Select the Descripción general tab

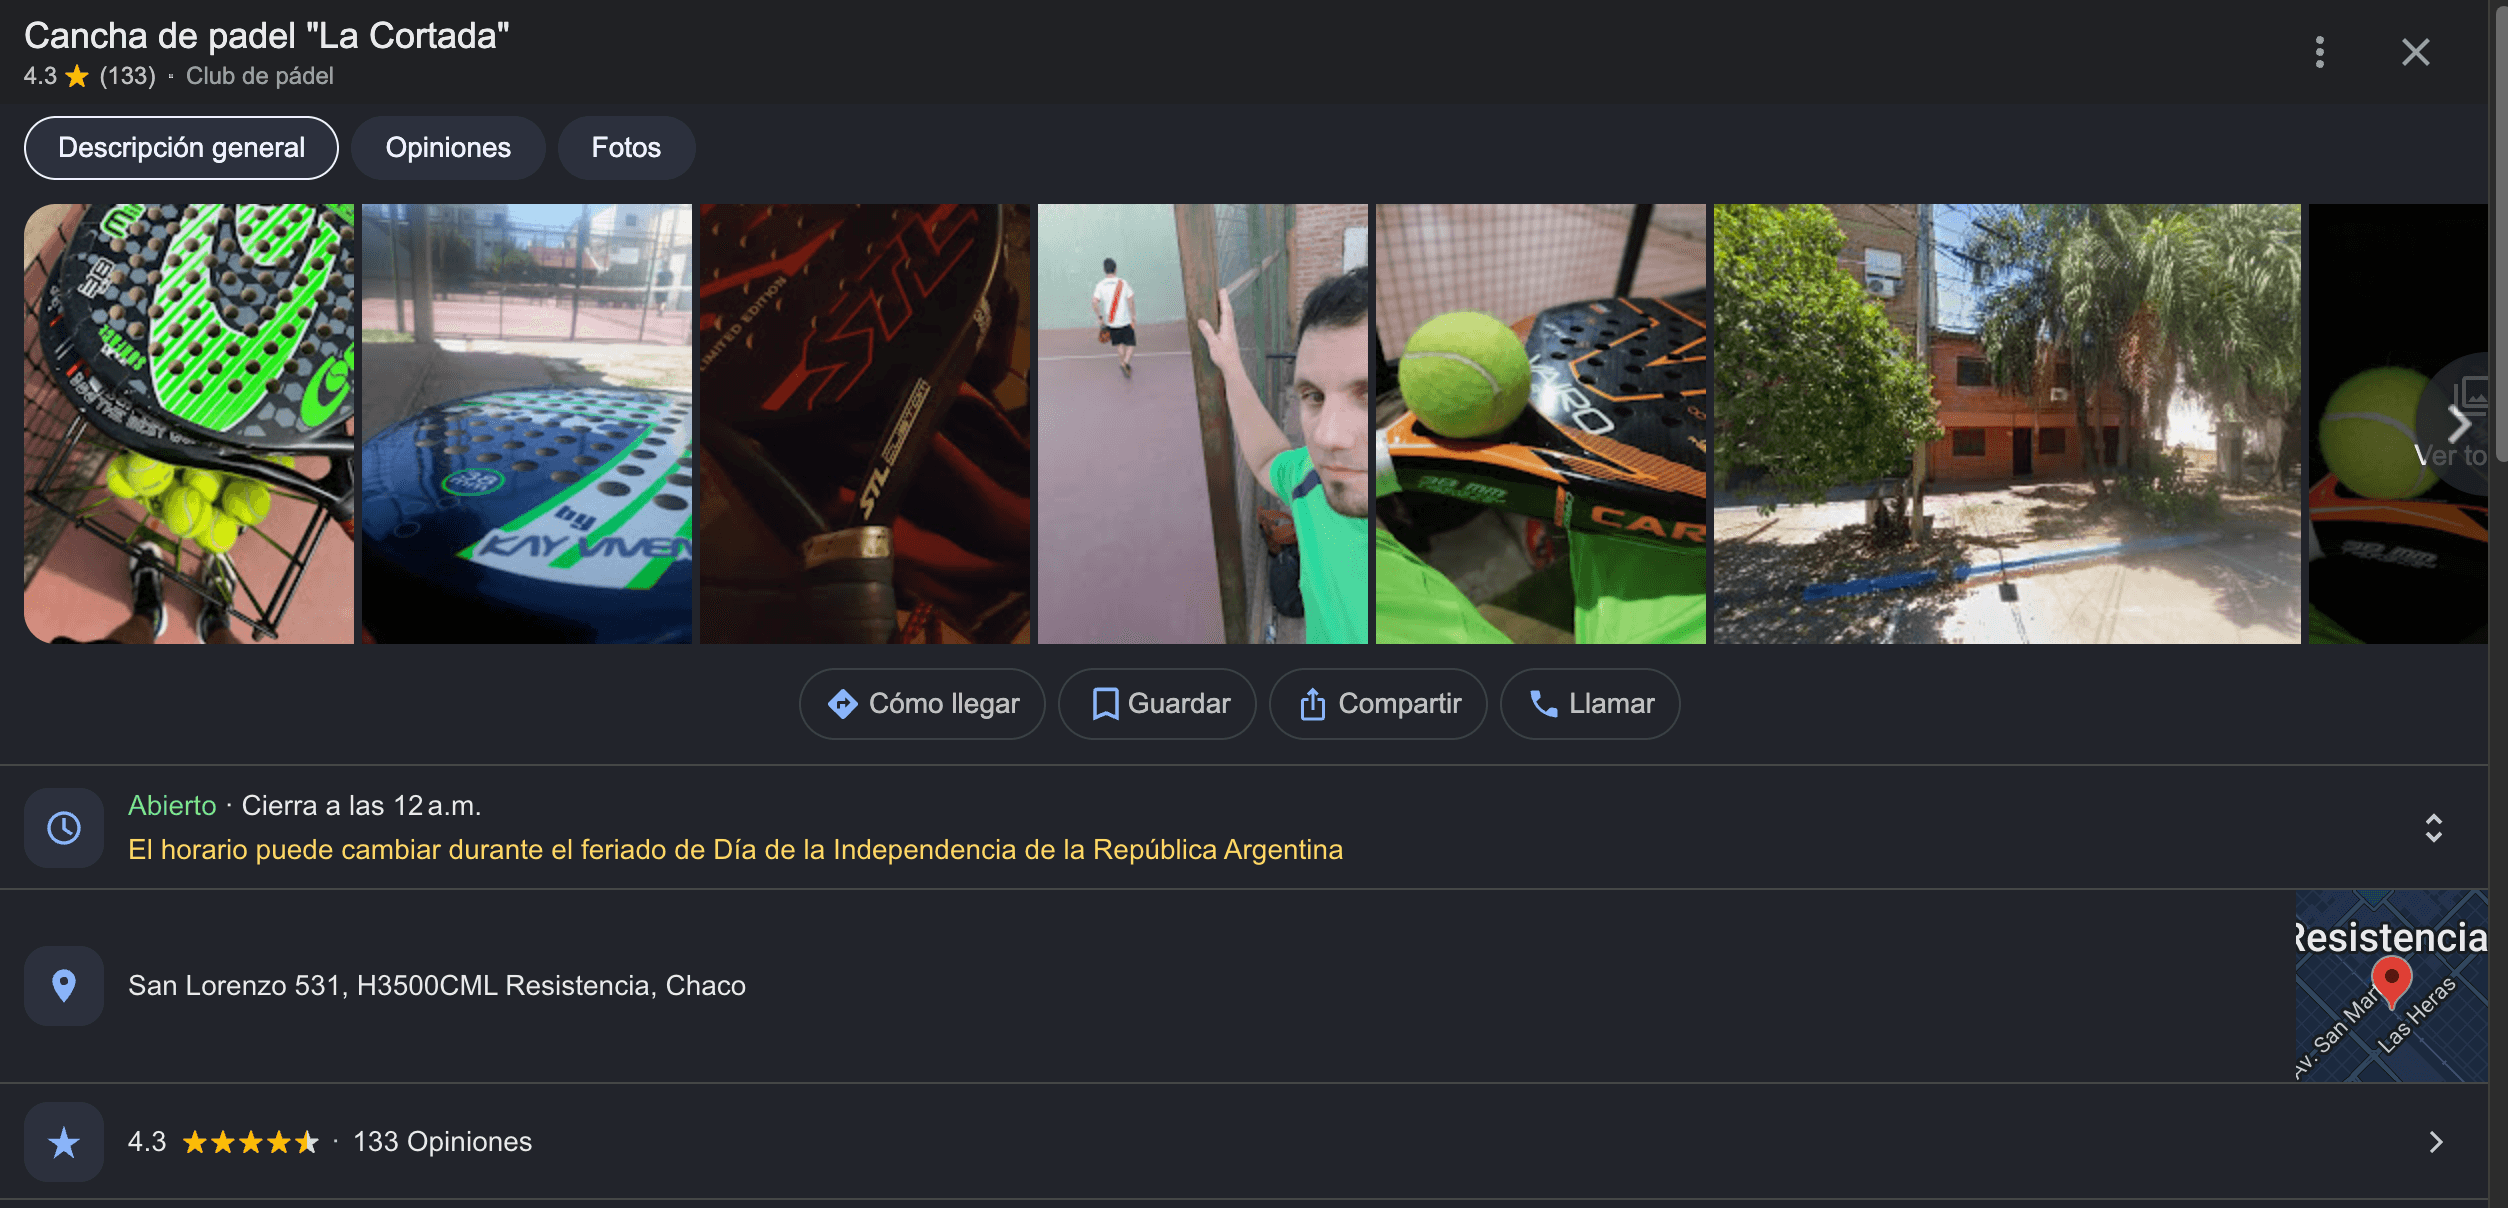[x=181, y=148]
